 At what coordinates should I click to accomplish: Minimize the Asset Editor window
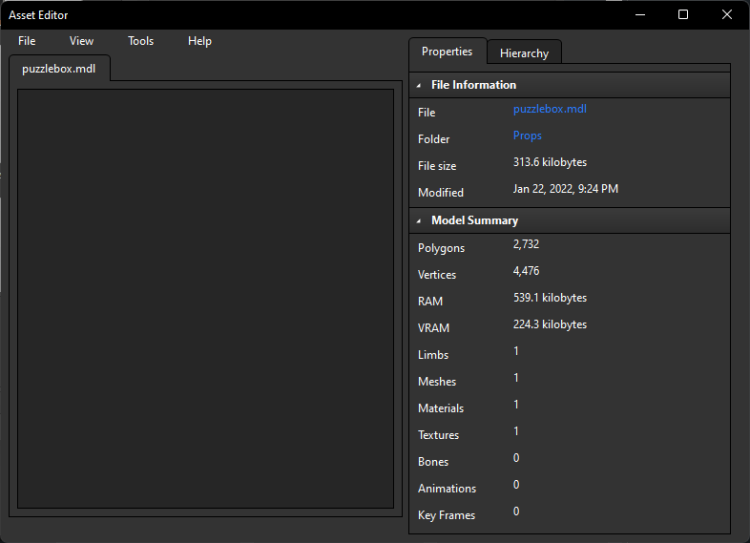(639, 14)
